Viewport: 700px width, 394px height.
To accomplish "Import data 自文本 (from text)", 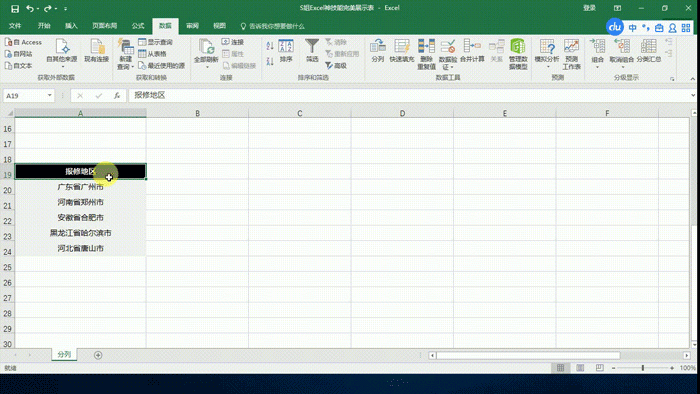I will point(19,66).
